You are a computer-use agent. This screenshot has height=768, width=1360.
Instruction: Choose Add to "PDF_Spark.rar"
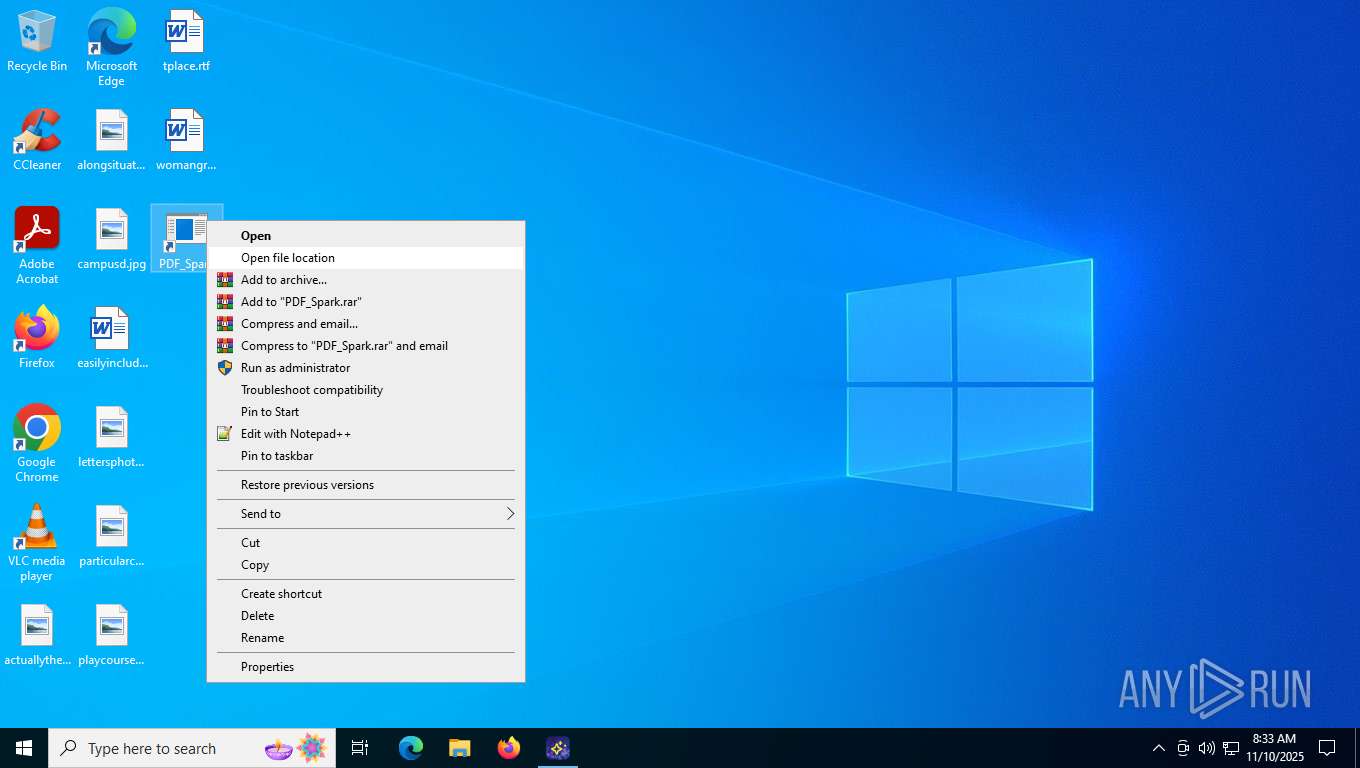pos(366,302)
